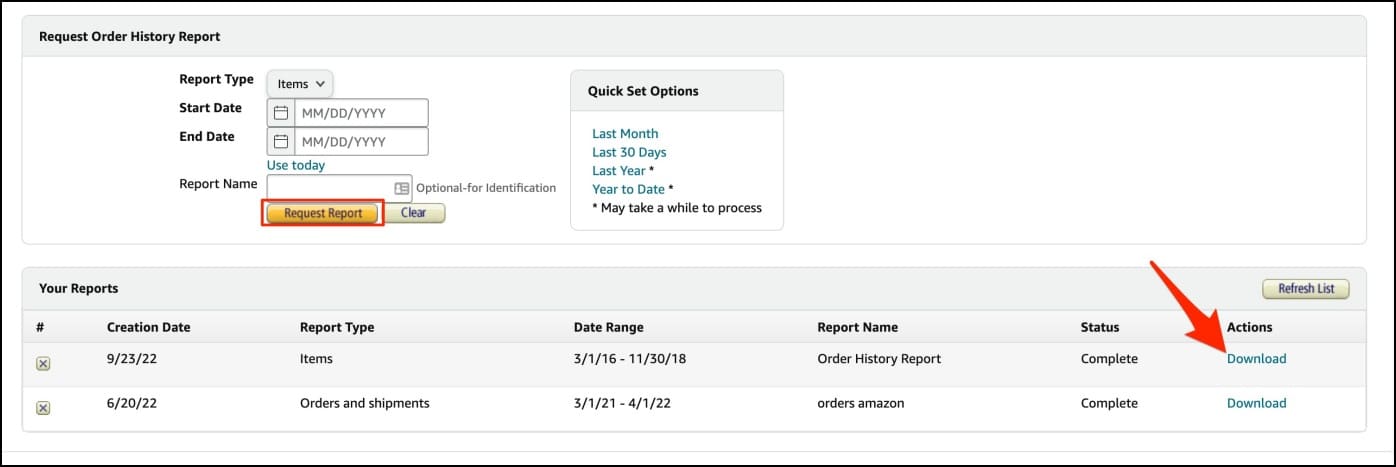Click the Refresh List button
1396x467 pixels.
click(x=1306, y=289)
